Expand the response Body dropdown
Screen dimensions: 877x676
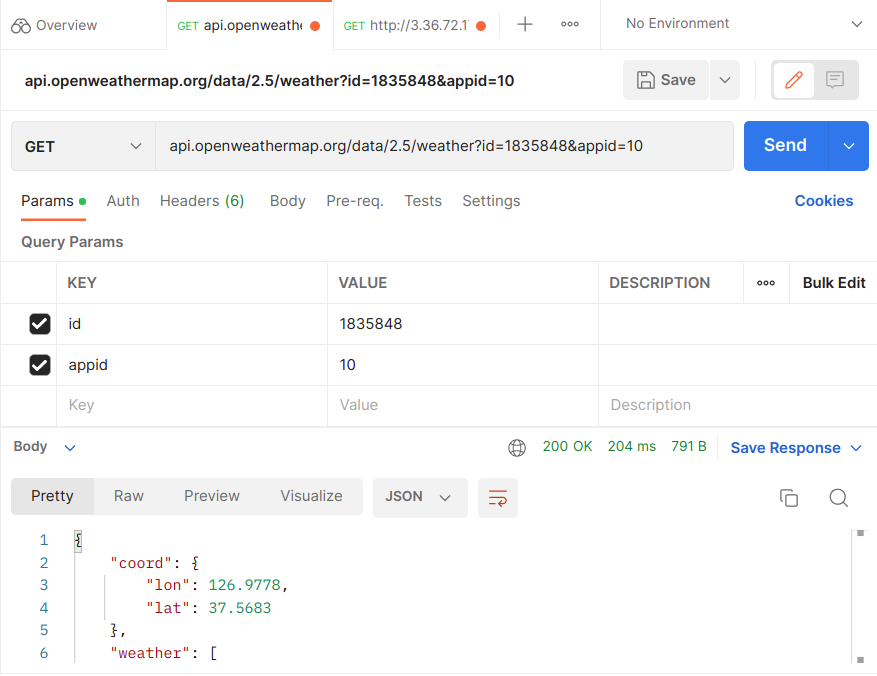[x=45, y=447]
